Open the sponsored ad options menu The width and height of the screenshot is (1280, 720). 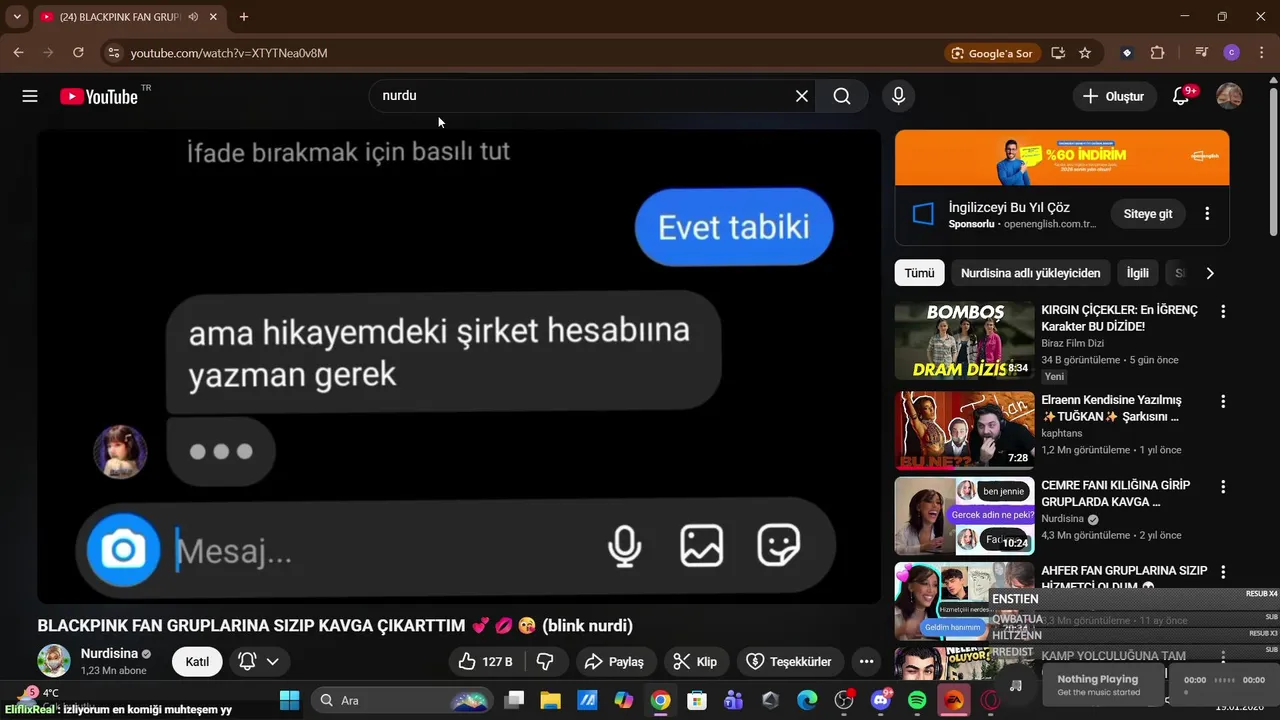coord(1207,214)
